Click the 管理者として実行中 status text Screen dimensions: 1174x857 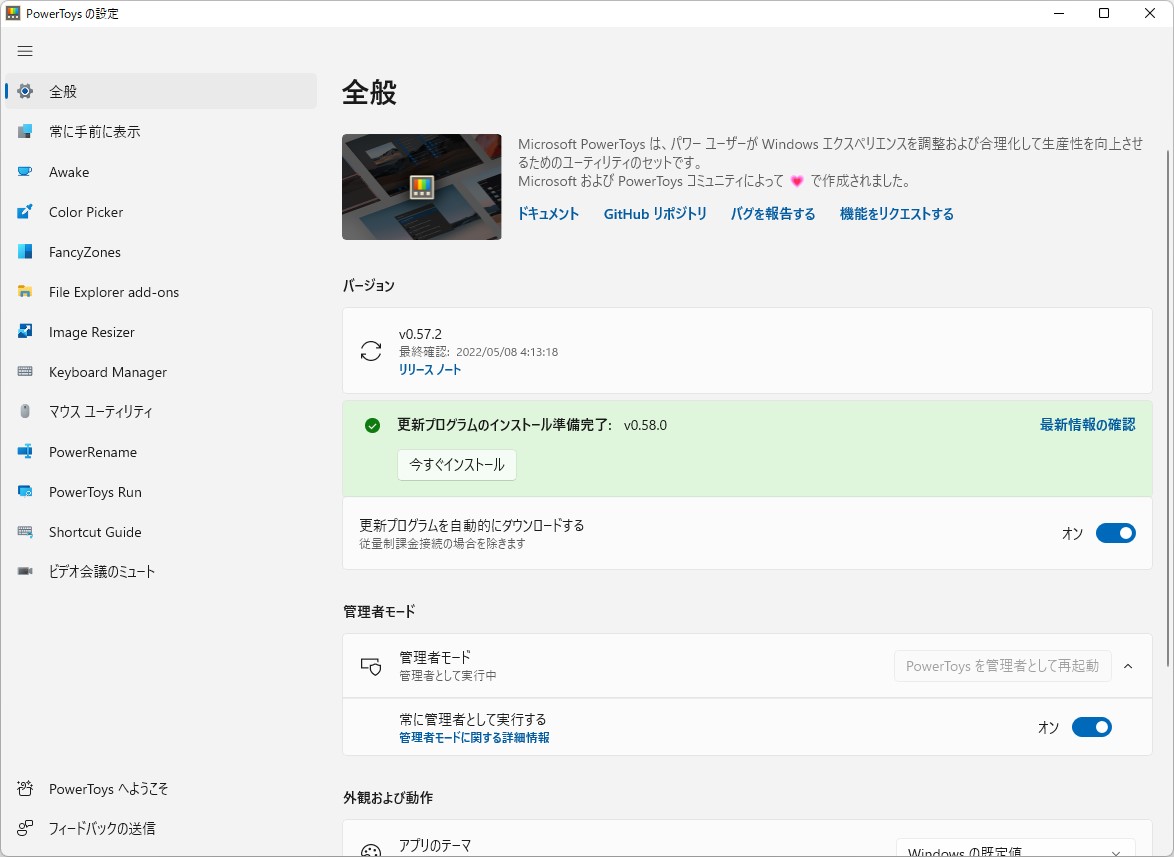pyautogui.click(x=448, y=675)
